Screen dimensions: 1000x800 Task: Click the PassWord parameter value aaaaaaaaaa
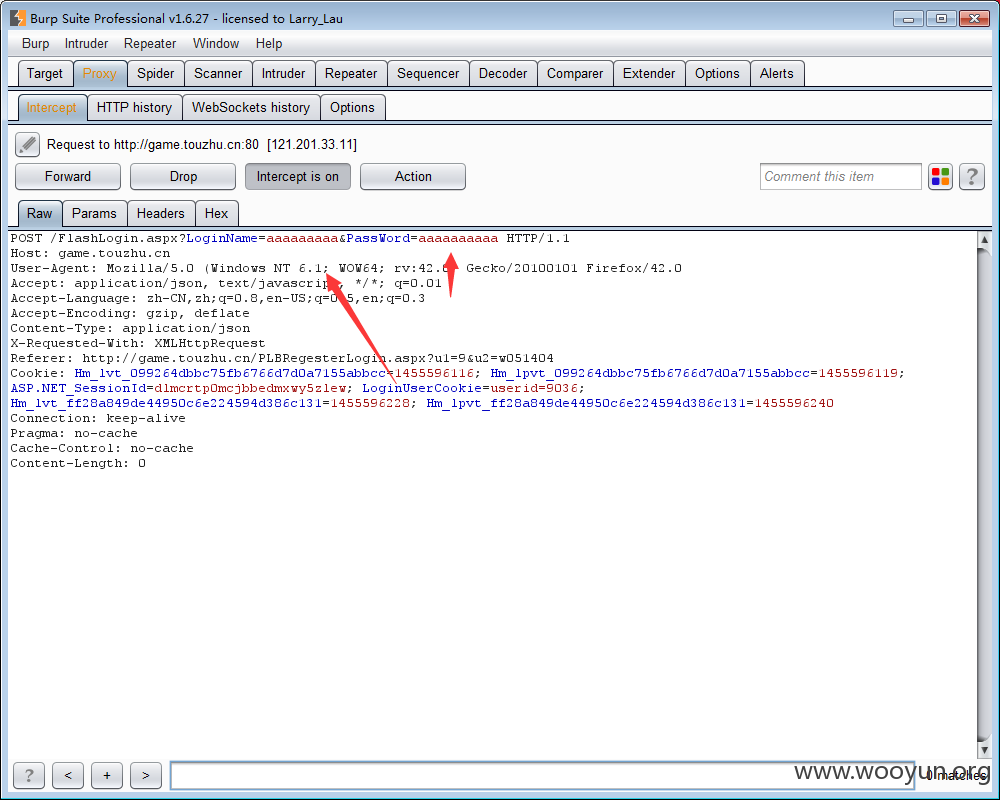(459, 239)
